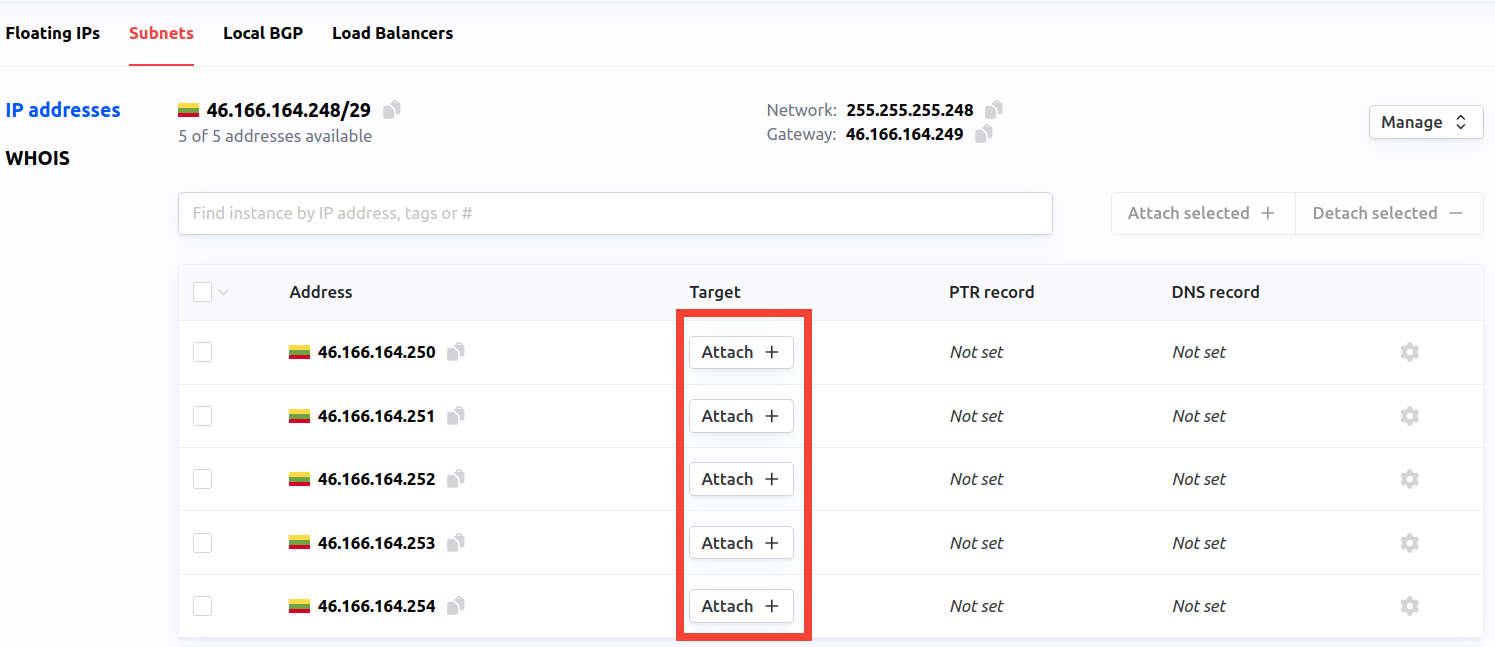Open settings gear for 46.166.164.254 row
The height and width of the screenshot is (647, 1495).
(x=1409, y=606)
